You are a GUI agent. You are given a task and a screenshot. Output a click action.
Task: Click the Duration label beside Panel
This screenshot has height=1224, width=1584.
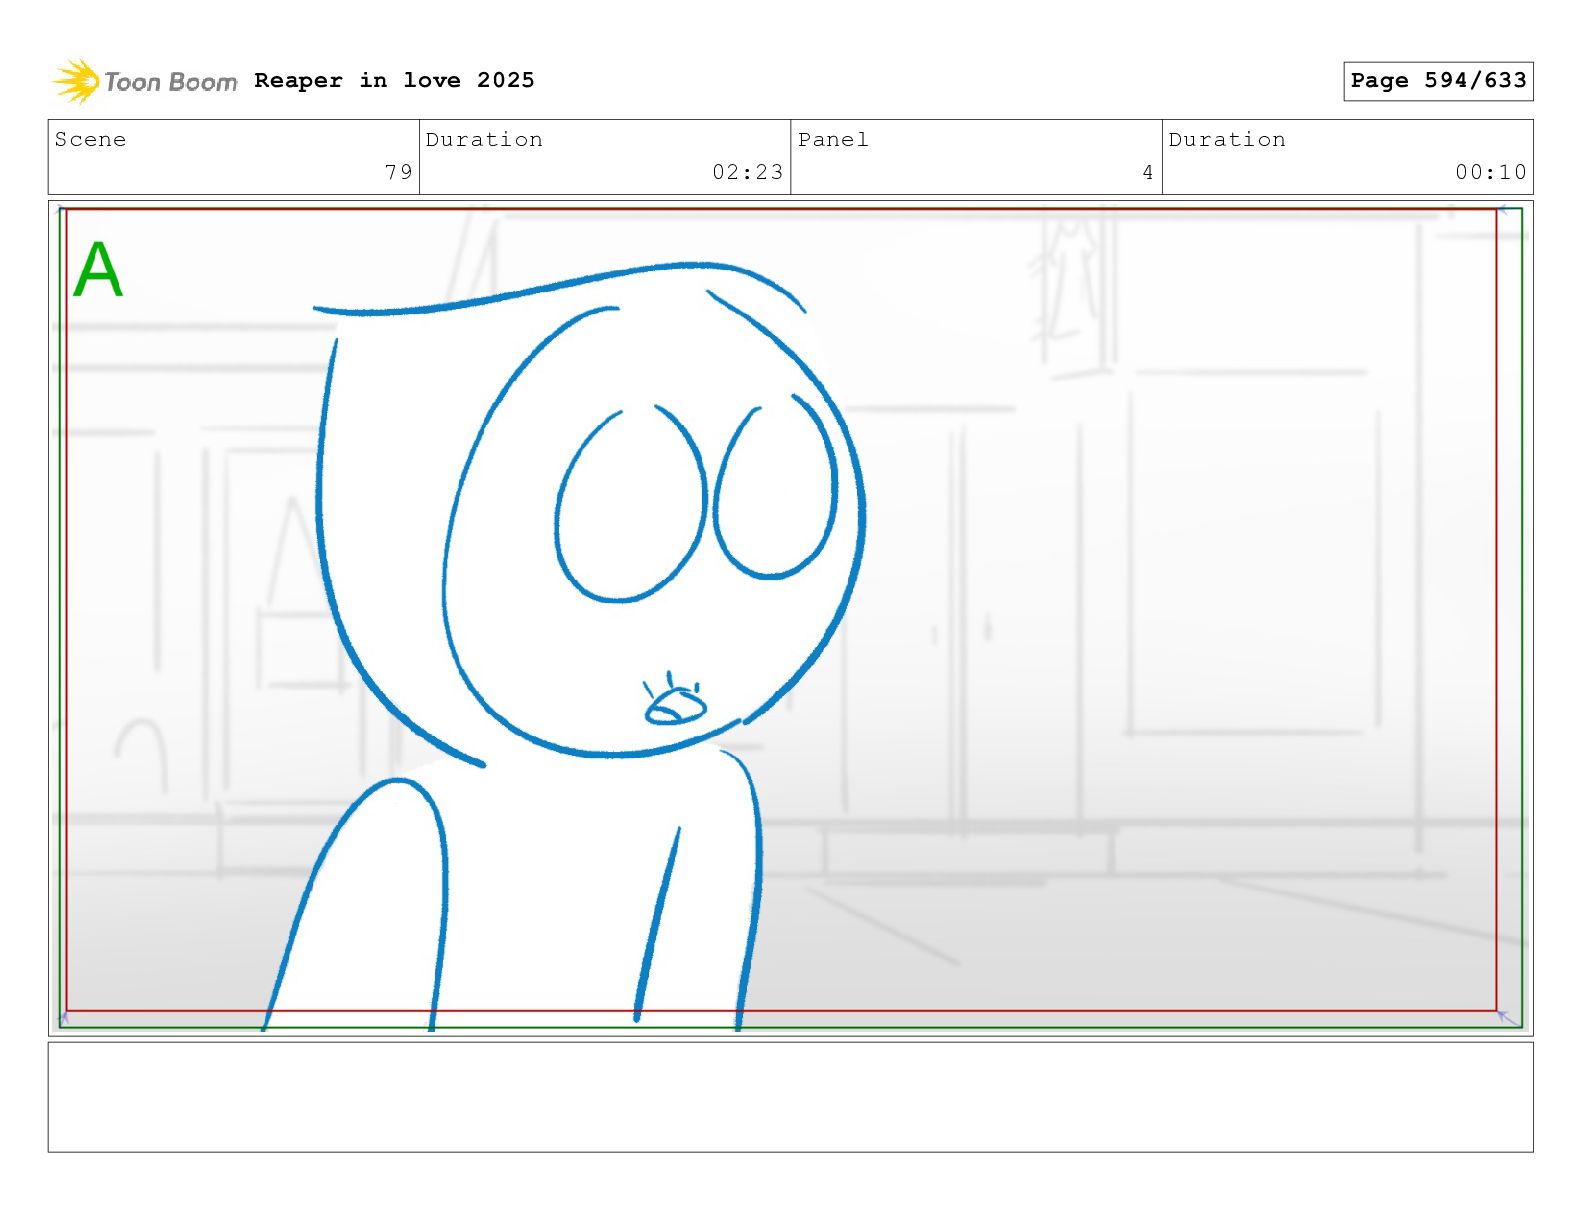click(1227, 140)
